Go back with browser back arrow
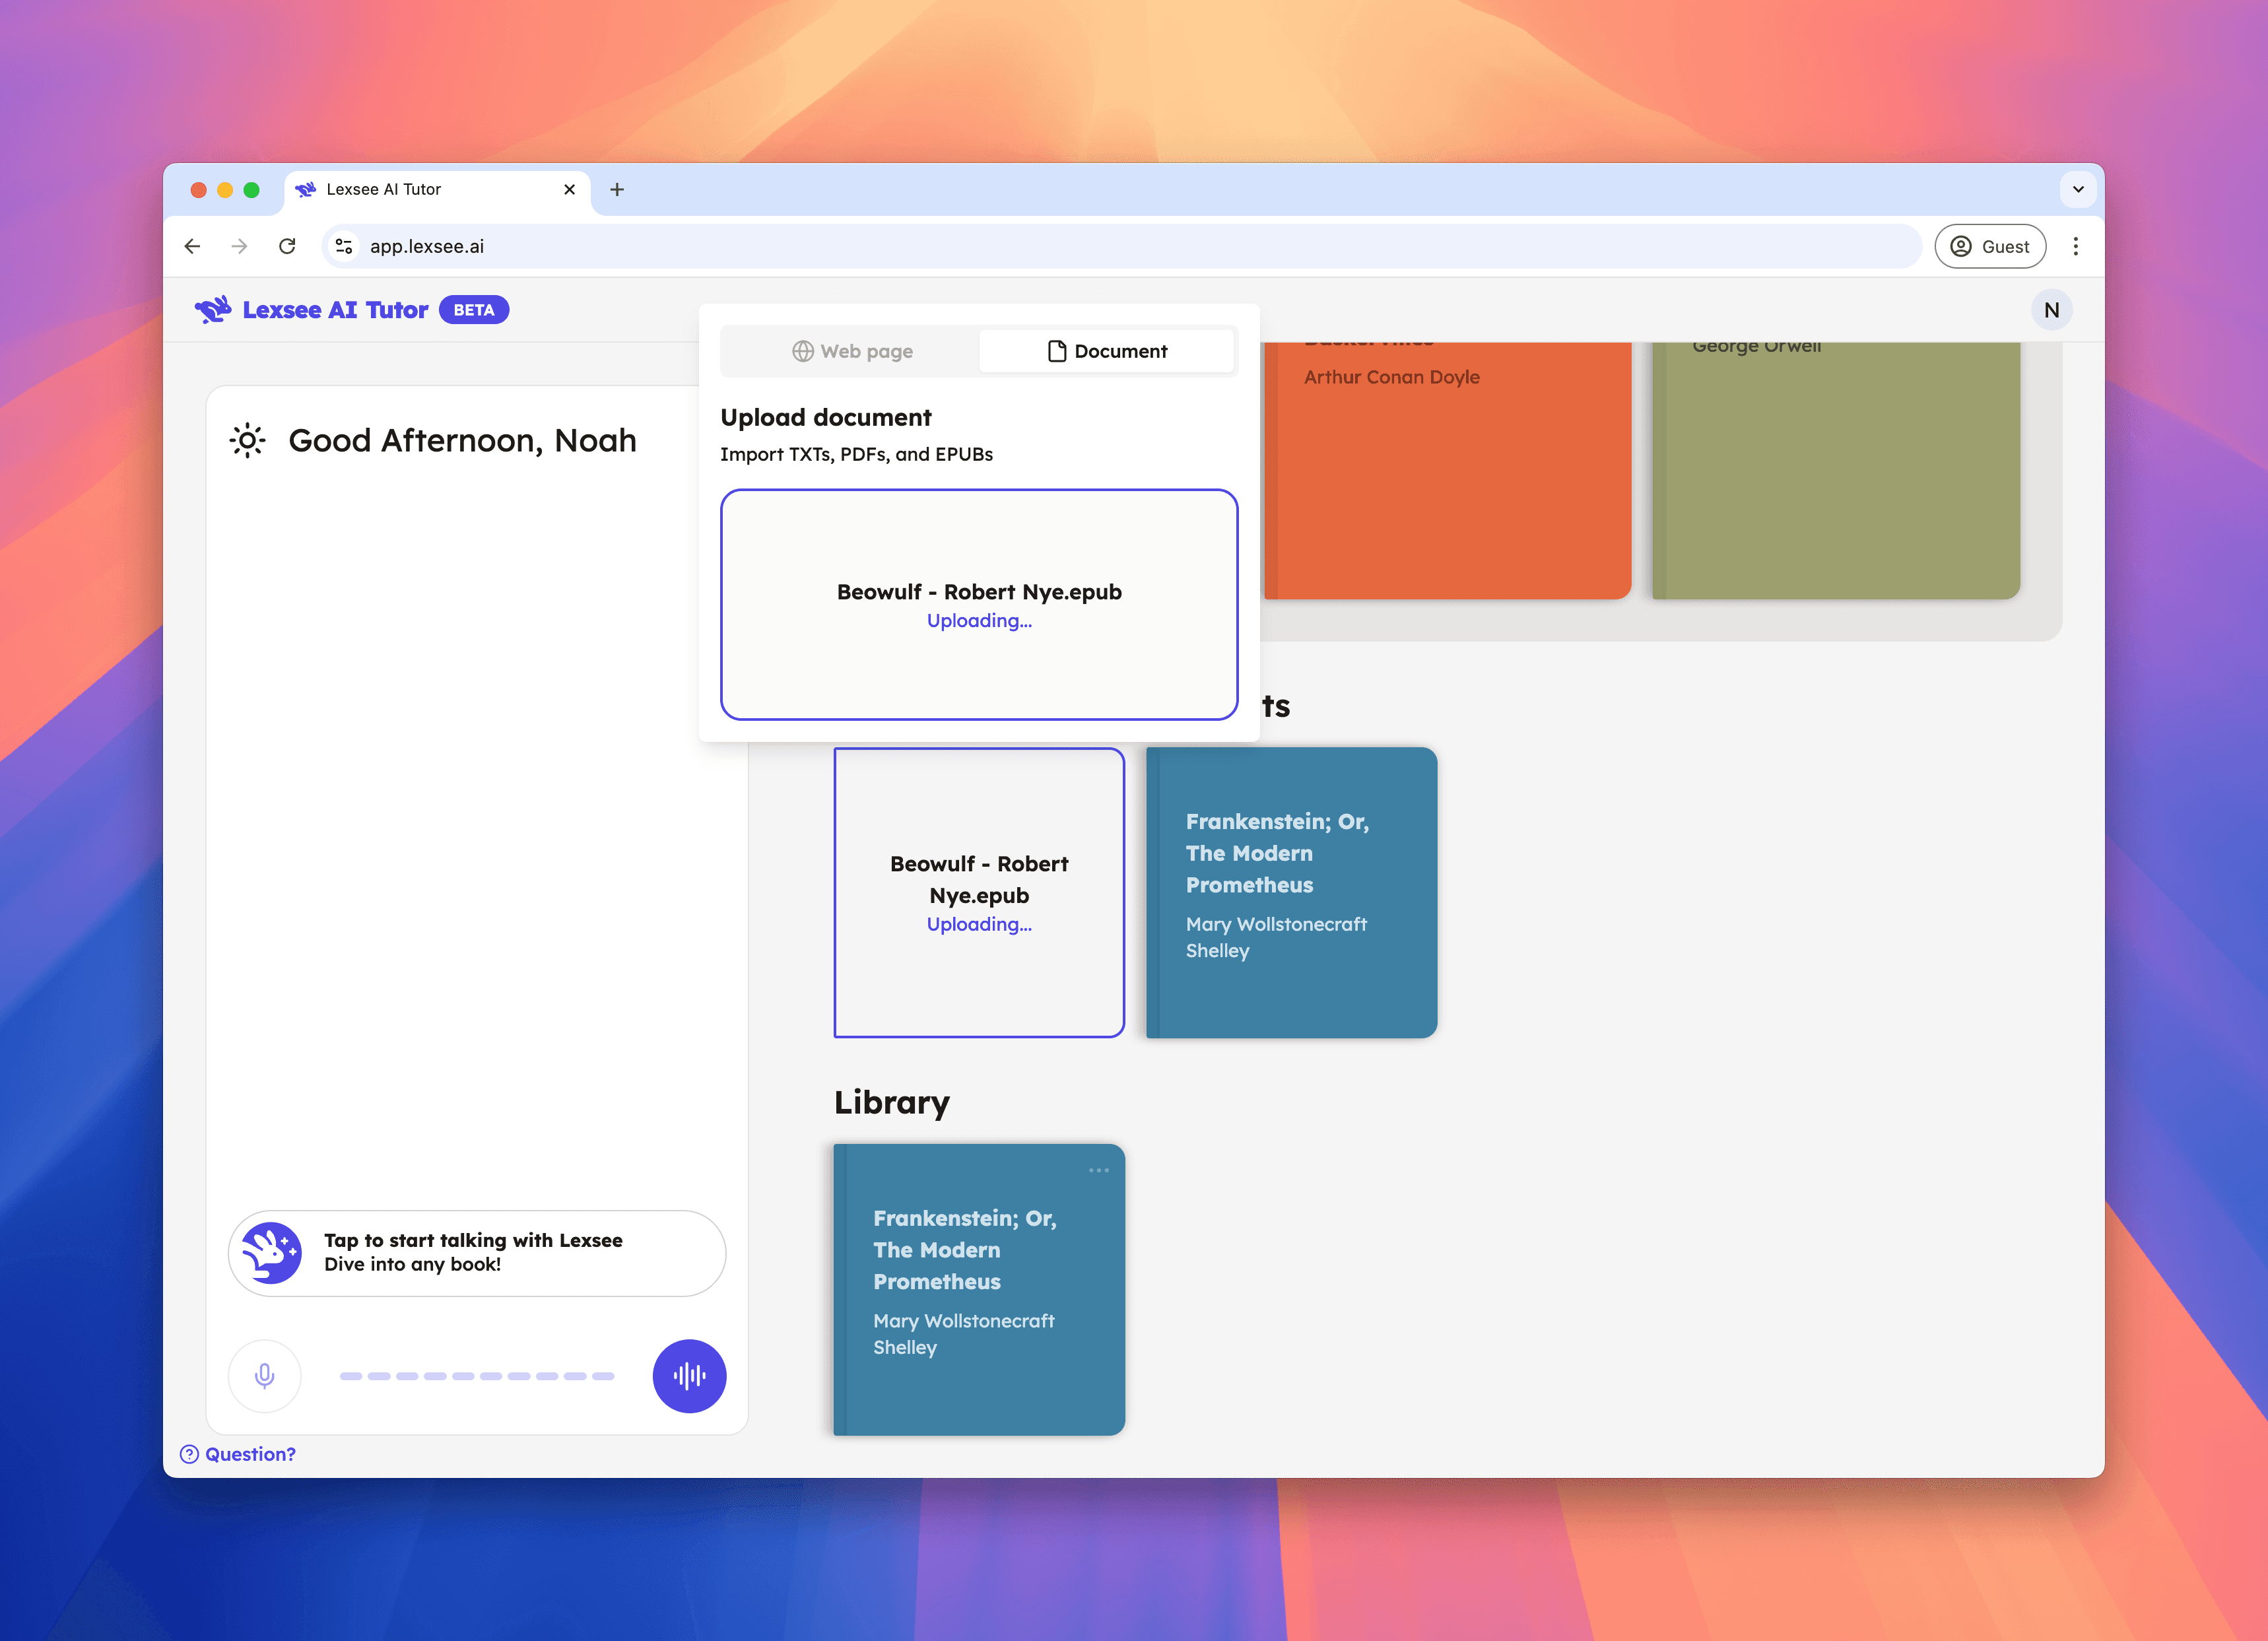Image resolution: width=2268 pixels, height=1641 pixels. [x=193, y=246]
